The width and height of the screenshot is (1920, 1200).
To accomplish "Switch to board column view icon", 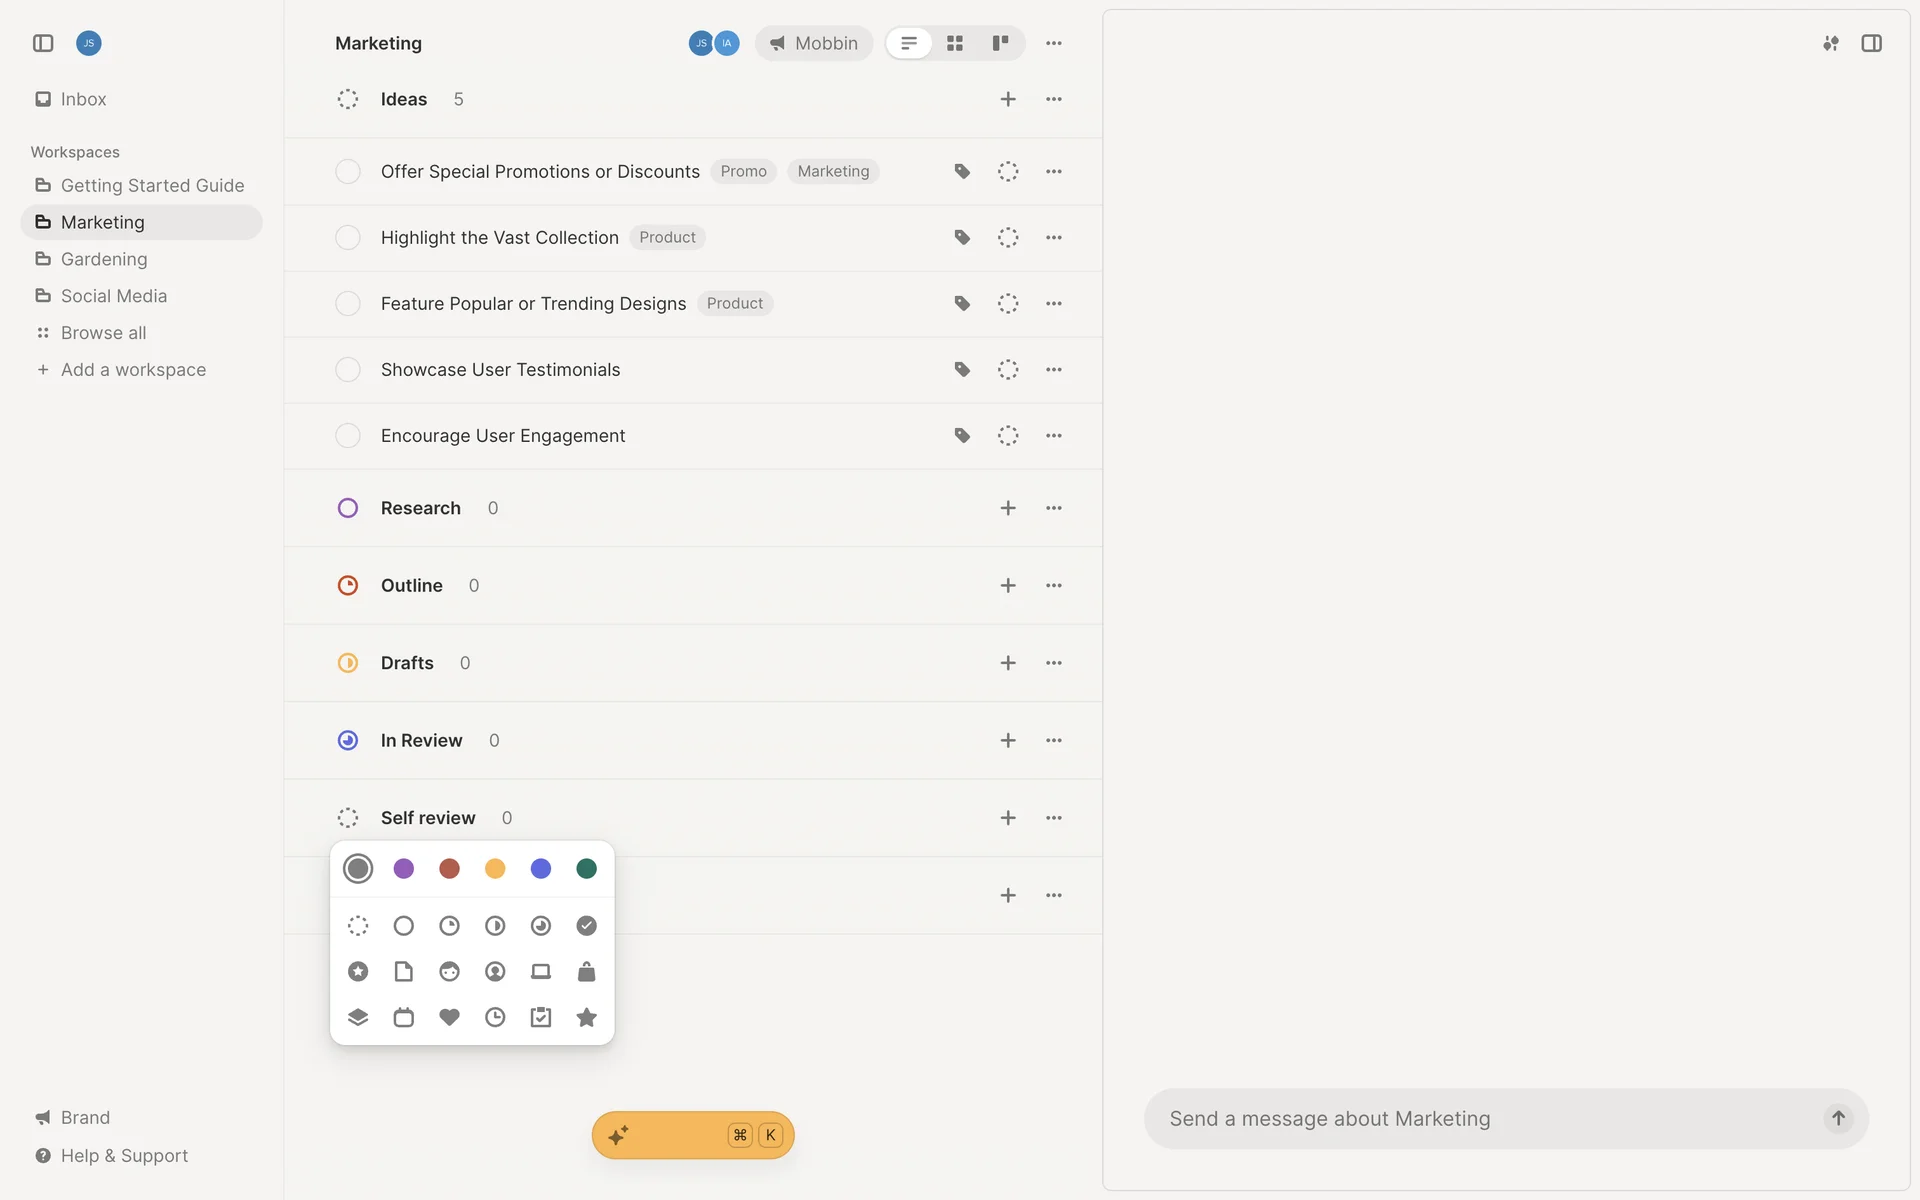I will (1000, 43).
